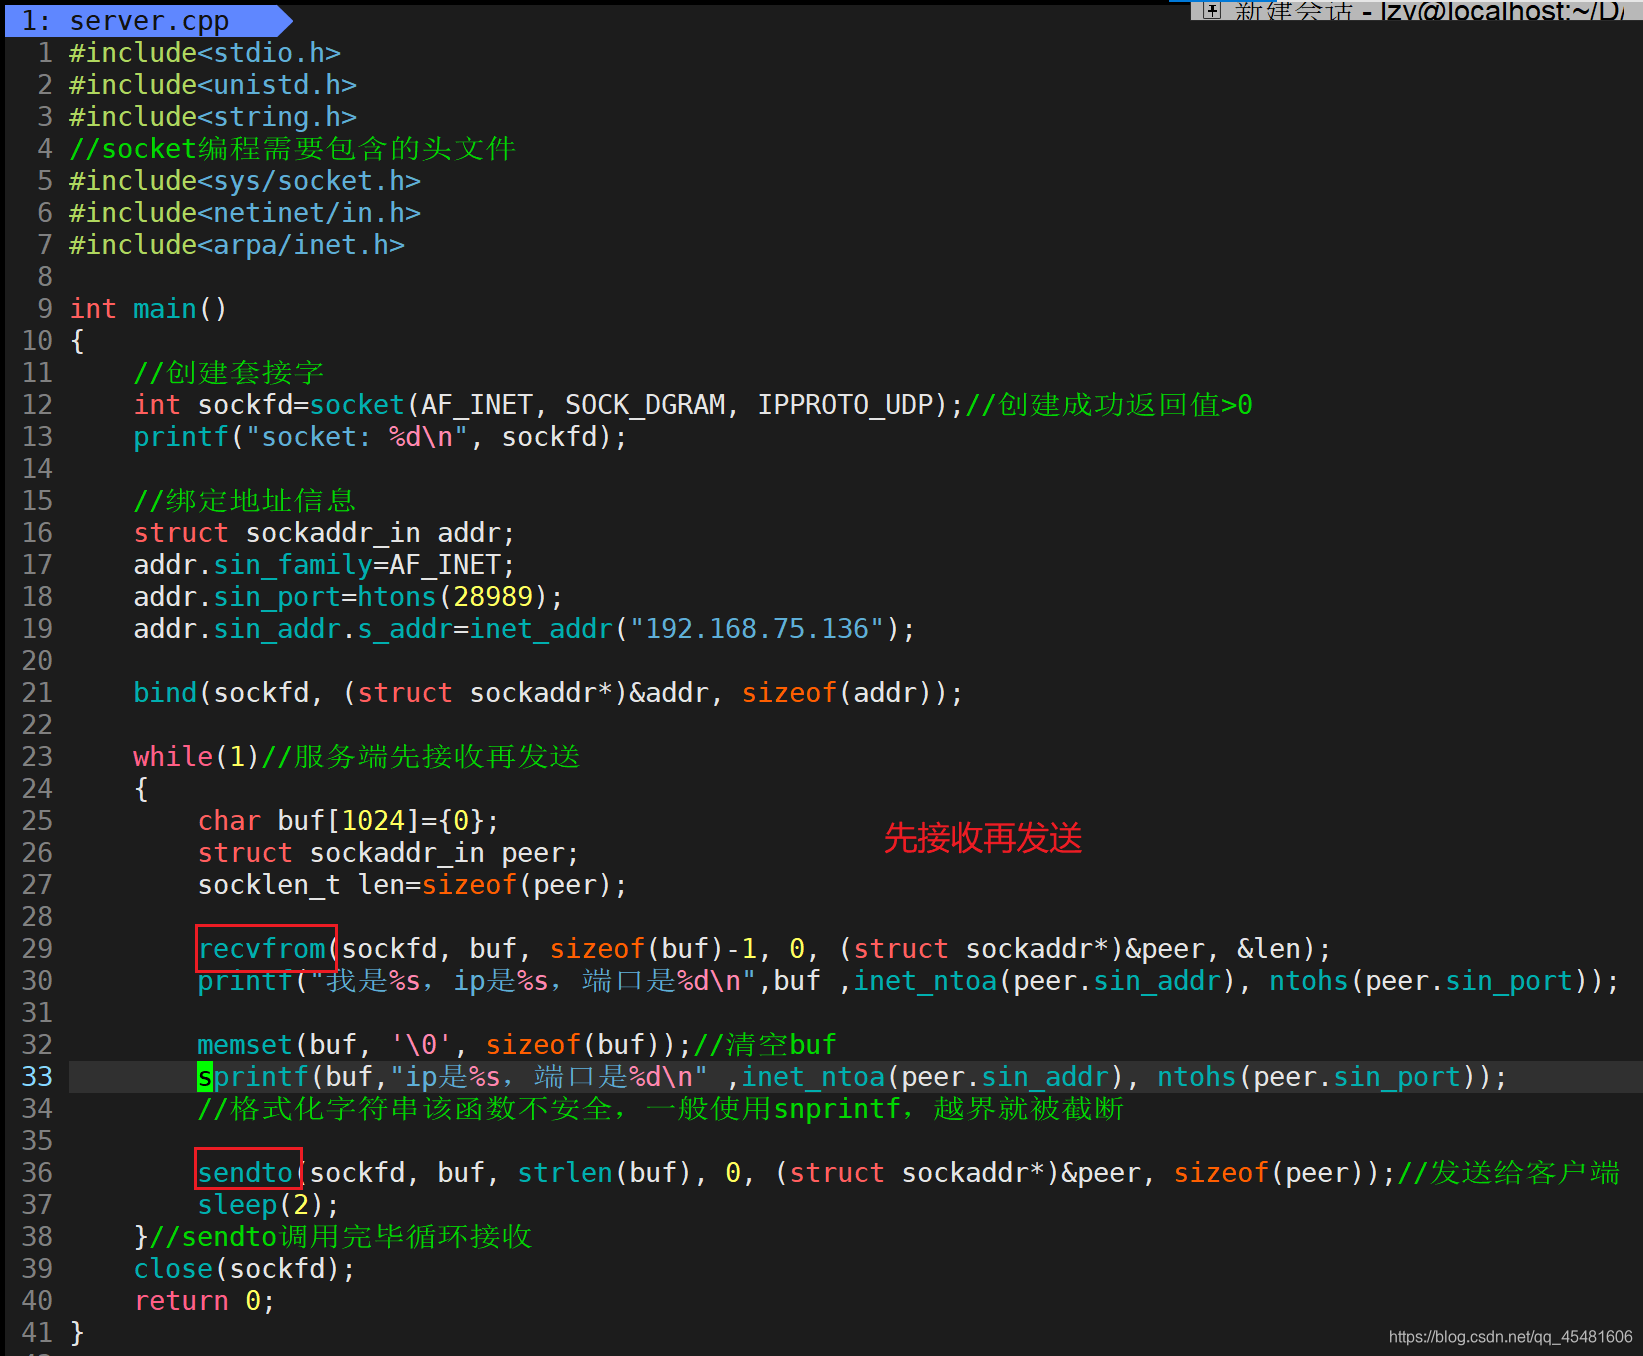
Task: Click the "我是%s, ip是%s" format string
Action: pyautogui.click(x=533, y=981)
